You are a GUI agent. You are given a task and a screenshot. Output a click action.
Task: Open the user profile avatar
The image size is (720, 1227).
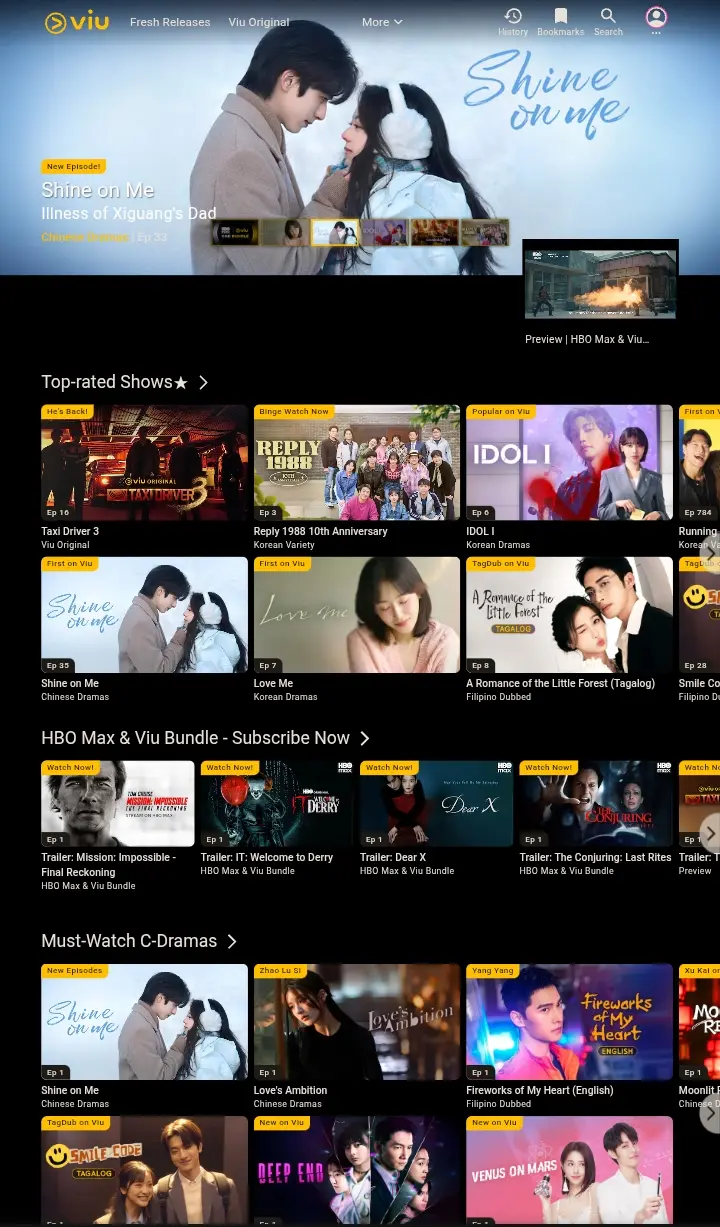(656, 17)
